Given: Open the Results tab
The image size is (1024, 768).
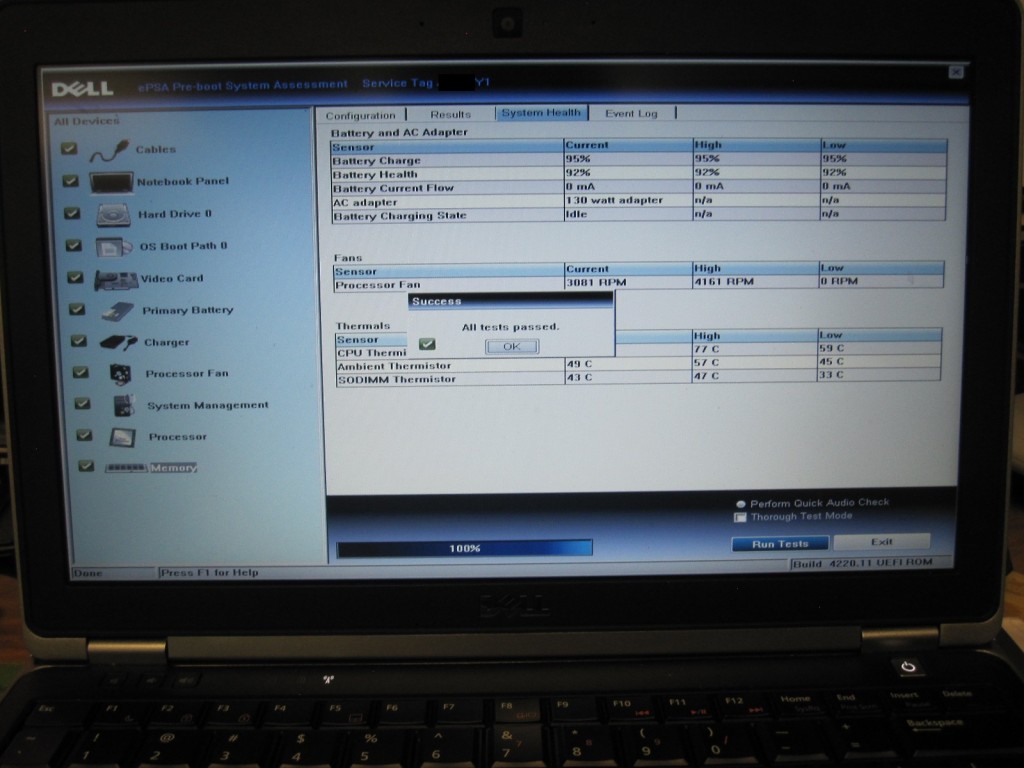Looking at the screenshot, I should (x=451, y=114).
